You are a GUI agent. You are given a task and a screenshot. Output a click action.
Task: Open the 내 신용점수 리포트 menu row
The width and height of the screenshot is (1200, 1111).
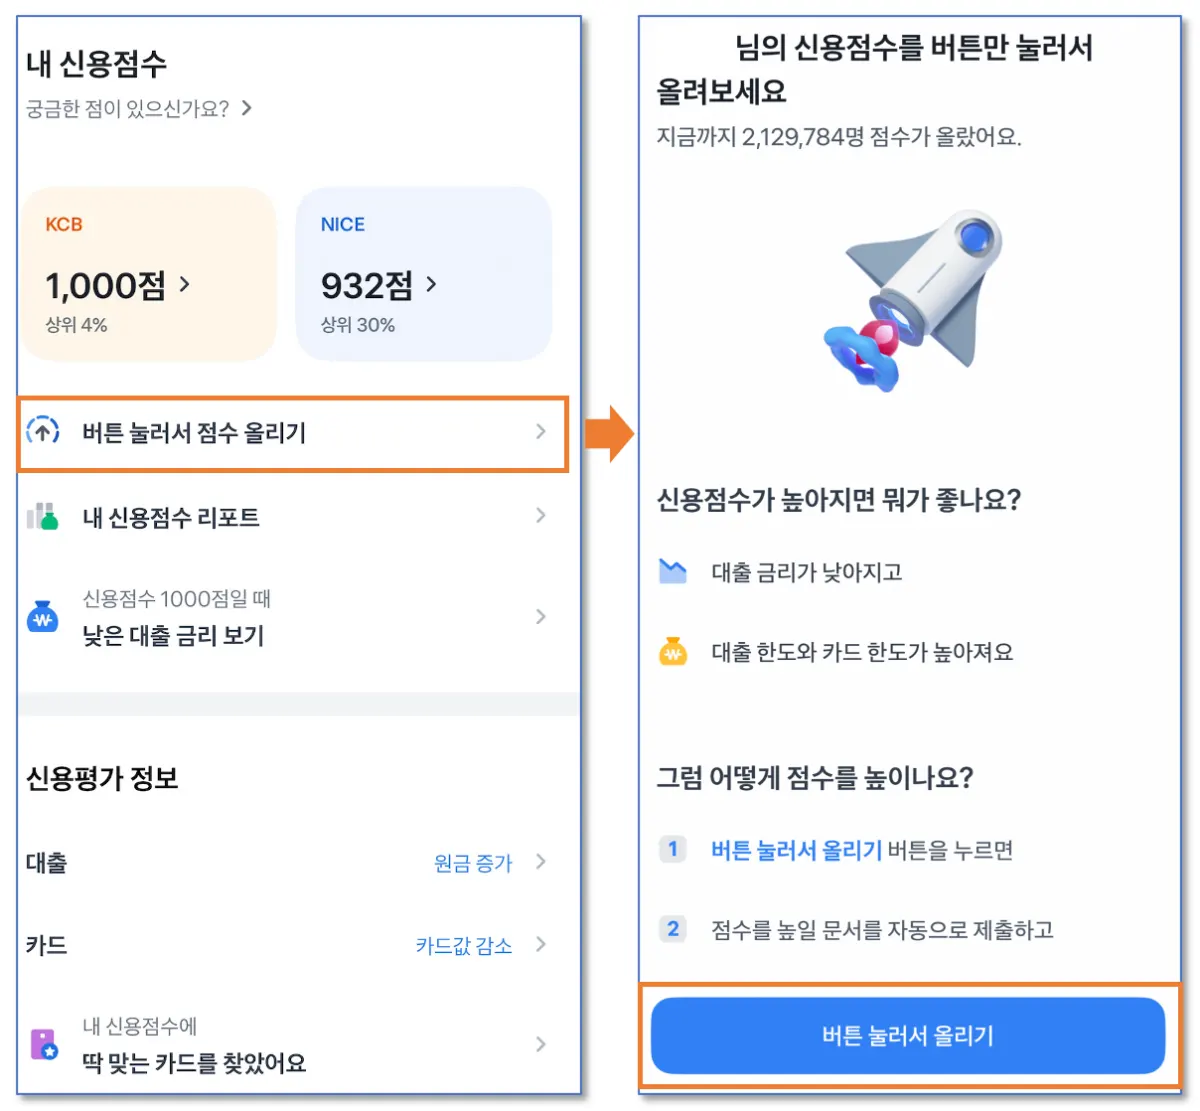[x=292, y=517]
